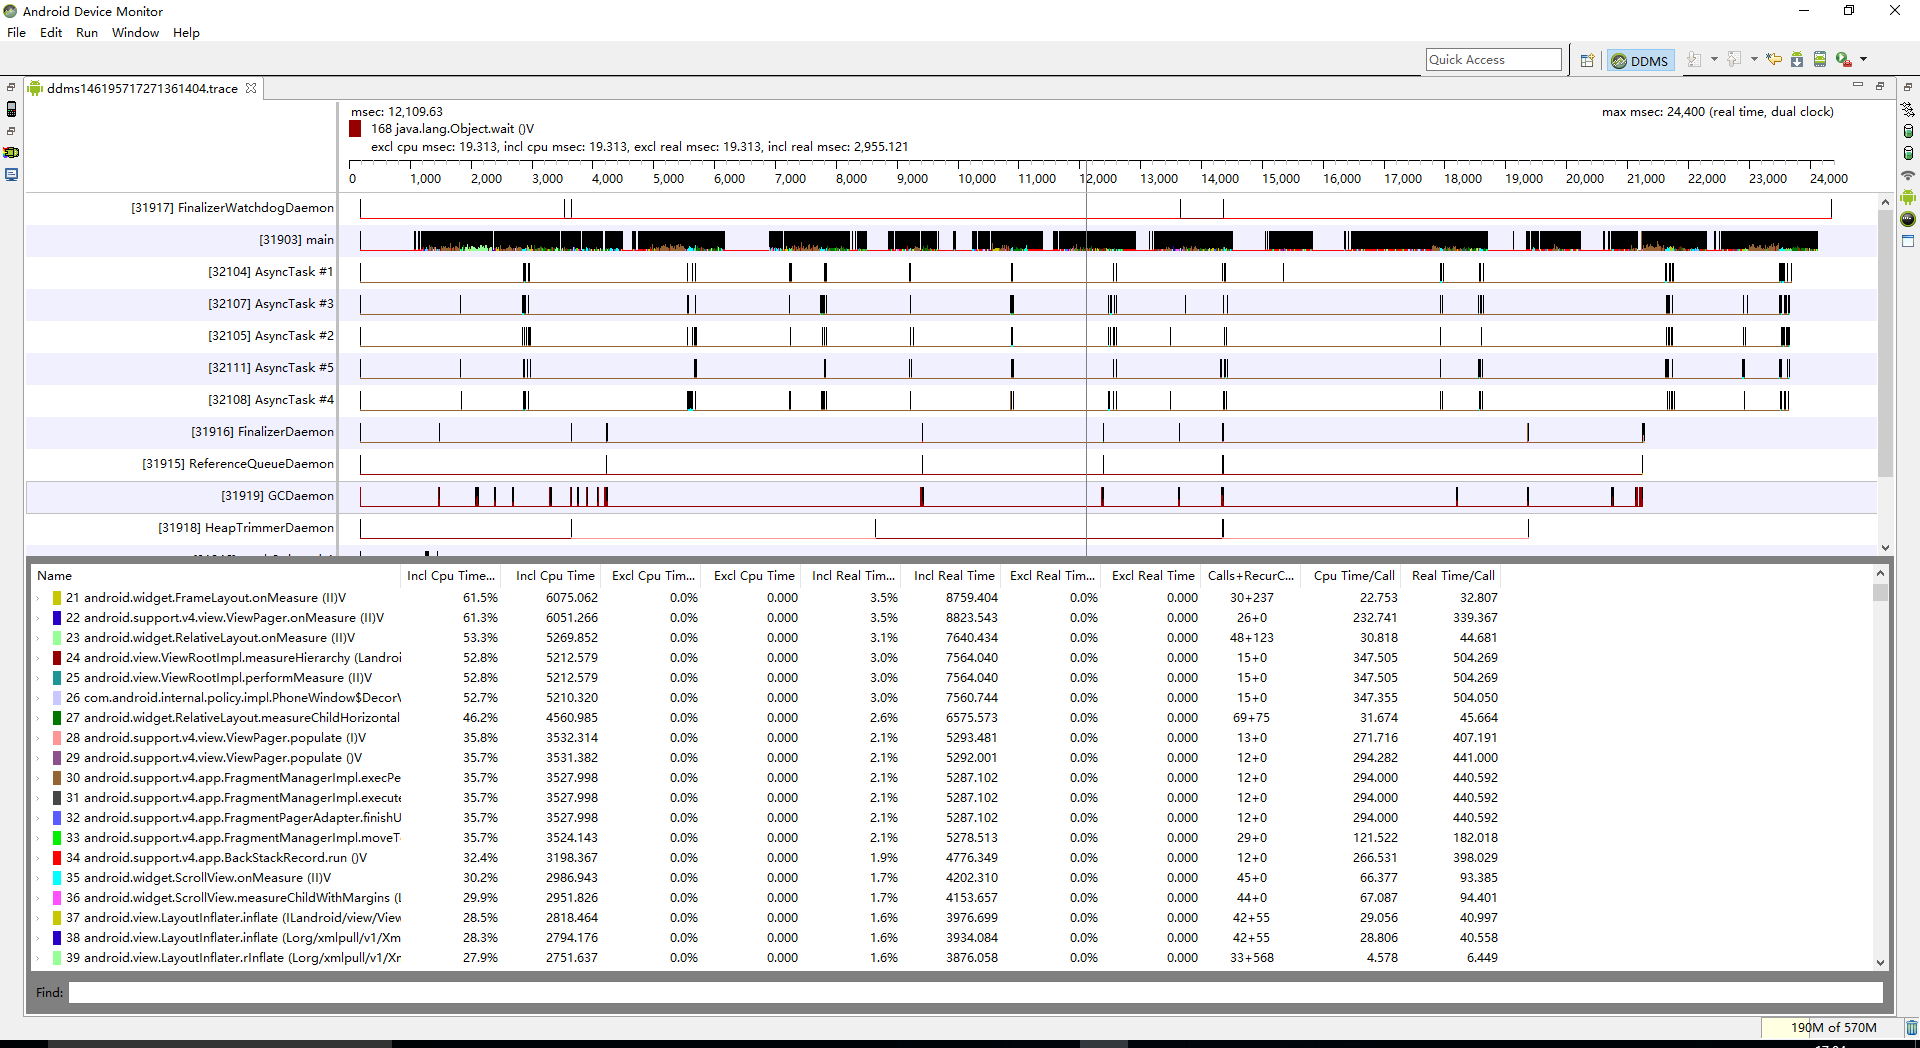
Task: Open the Run menu
Action: pos(87,33)
